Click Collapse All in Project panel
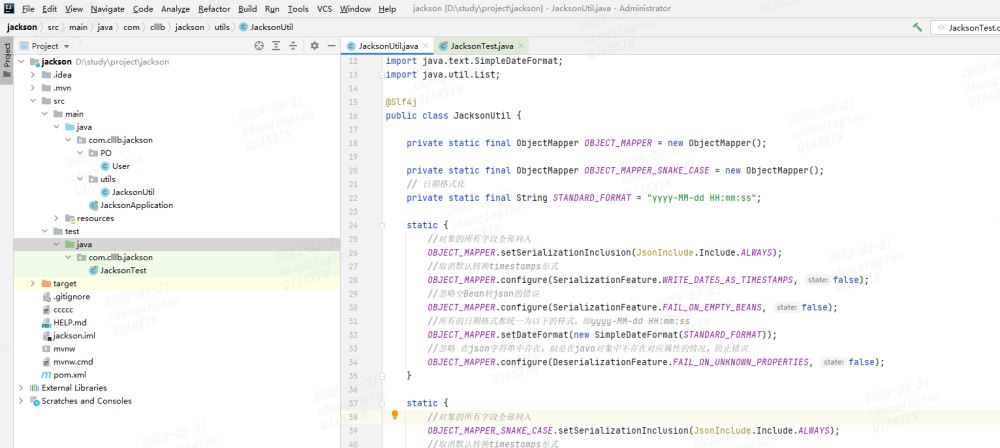 click(294, 46)
